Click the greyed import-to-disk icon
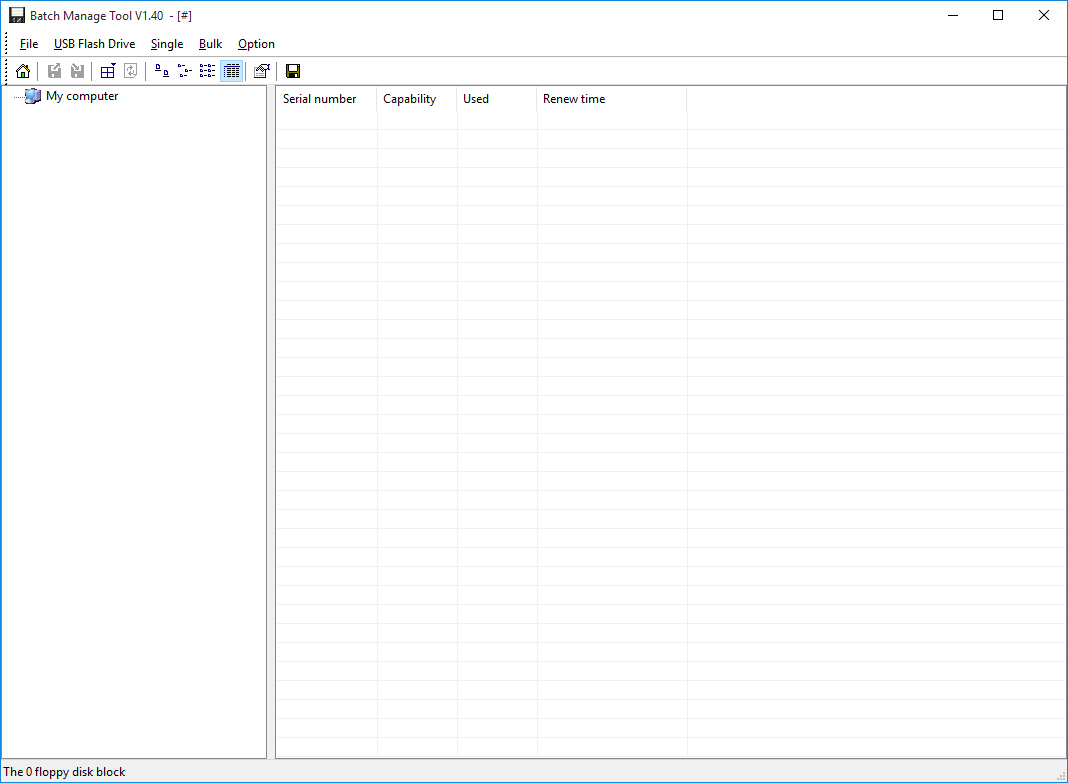The width and height of the screenshot is (1068, 783). [78, 71]
